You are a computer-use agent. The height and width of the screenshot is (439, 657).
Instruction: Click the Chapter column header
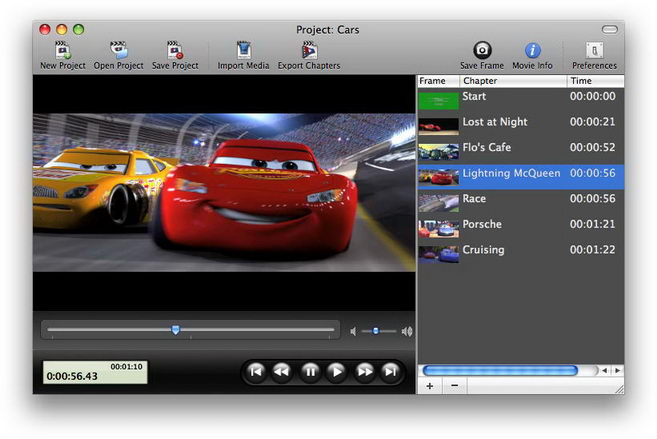point(512,81)
